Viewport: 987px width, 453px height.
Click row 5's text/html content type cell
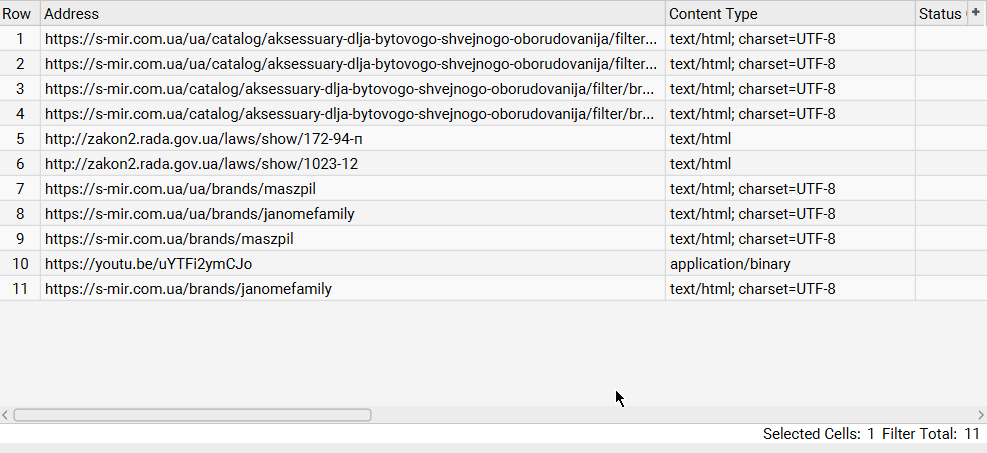[x=701, y=139]
